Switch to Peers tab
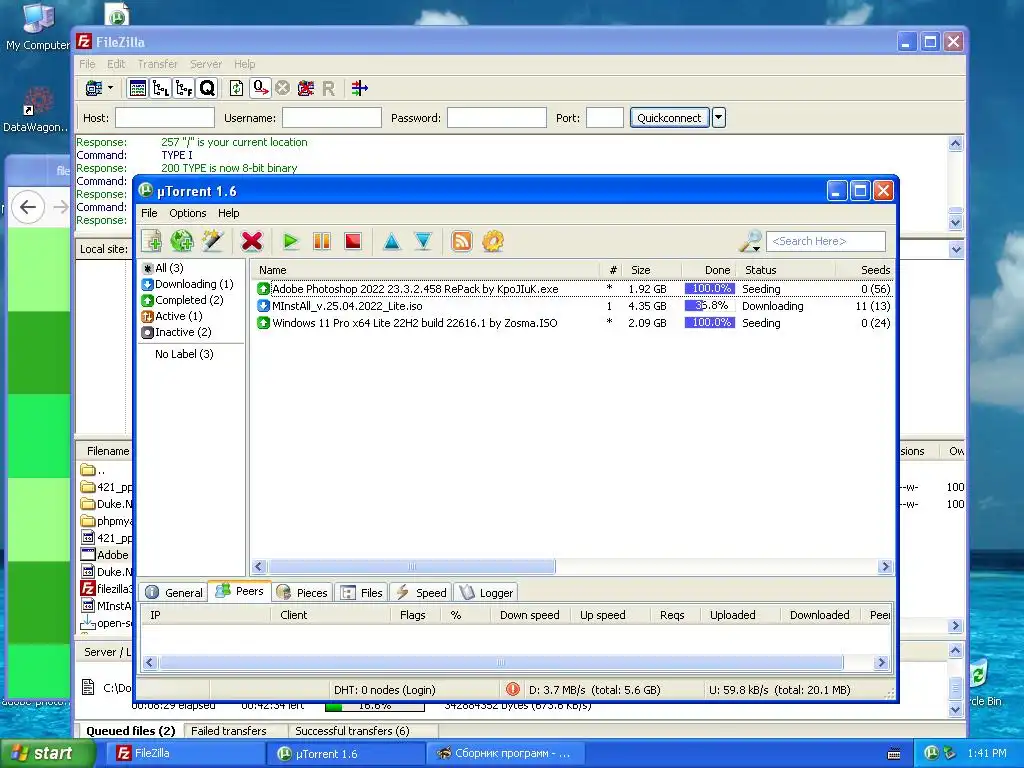The image size is (1024, 768). 240,591
